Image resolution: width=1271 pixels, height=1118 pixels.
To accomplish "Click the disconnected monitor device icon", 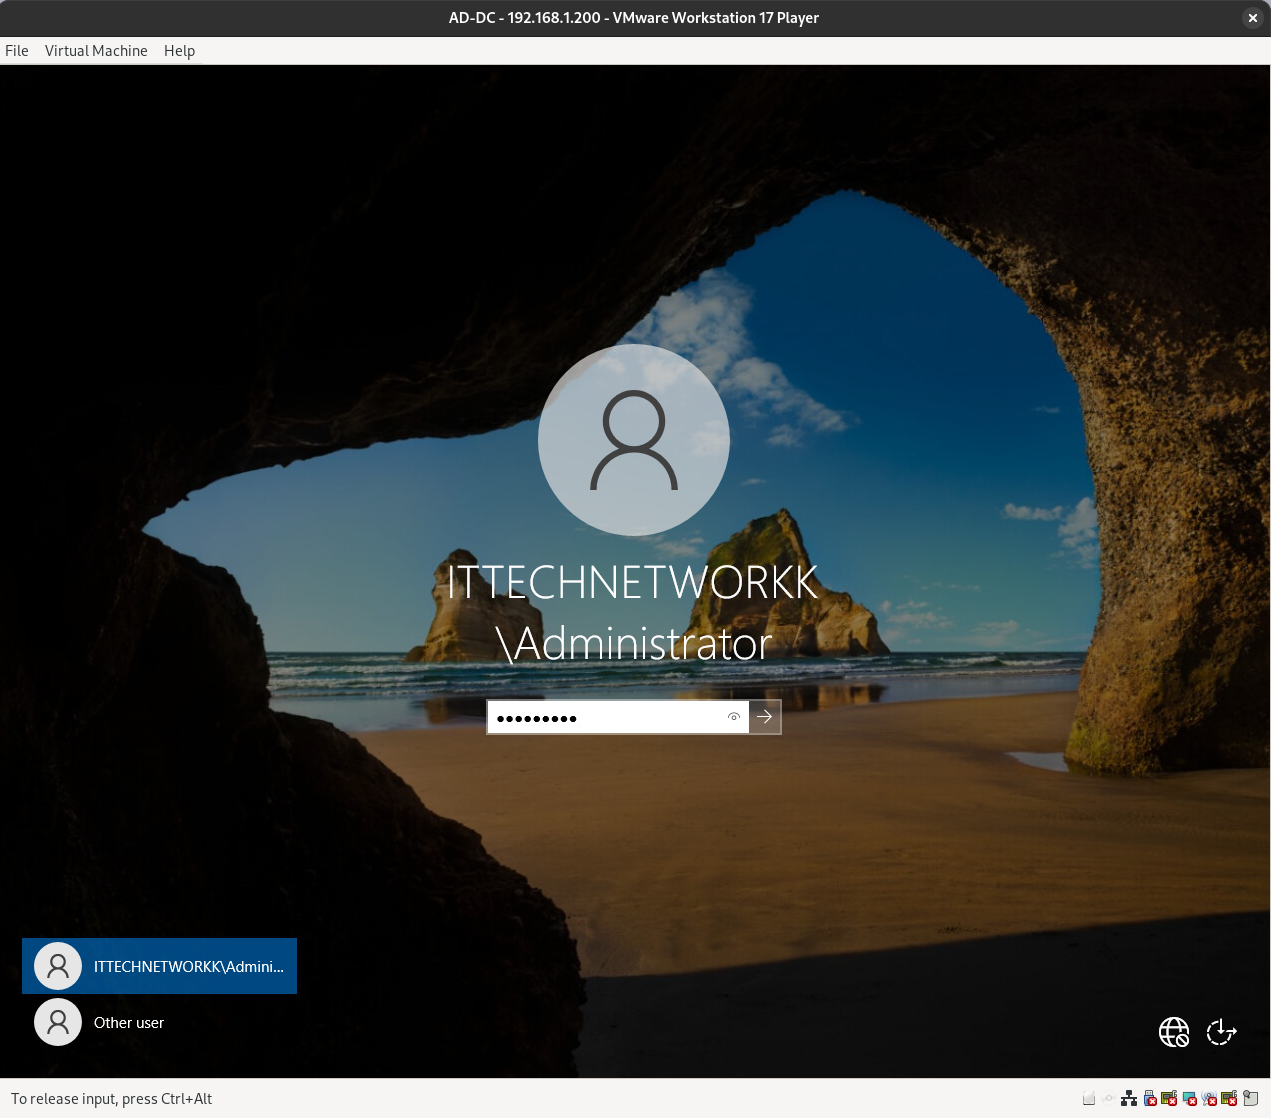I will tap(1189, 1099).
